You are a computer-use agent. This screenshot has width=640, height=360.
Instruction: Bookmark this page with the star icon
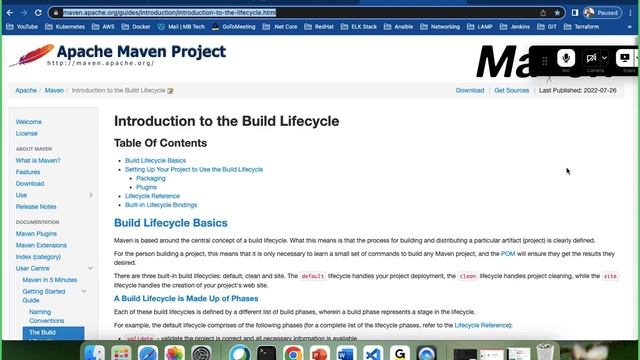(557, 13)
